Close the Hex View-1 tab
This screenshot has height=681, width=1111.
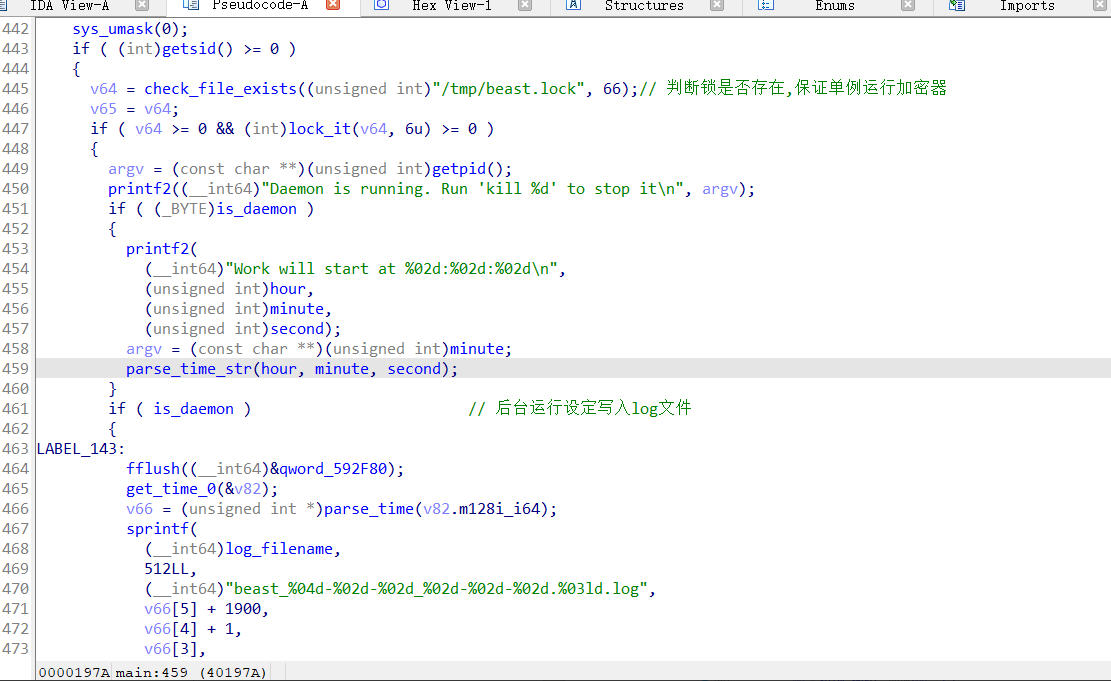point(525,6)
